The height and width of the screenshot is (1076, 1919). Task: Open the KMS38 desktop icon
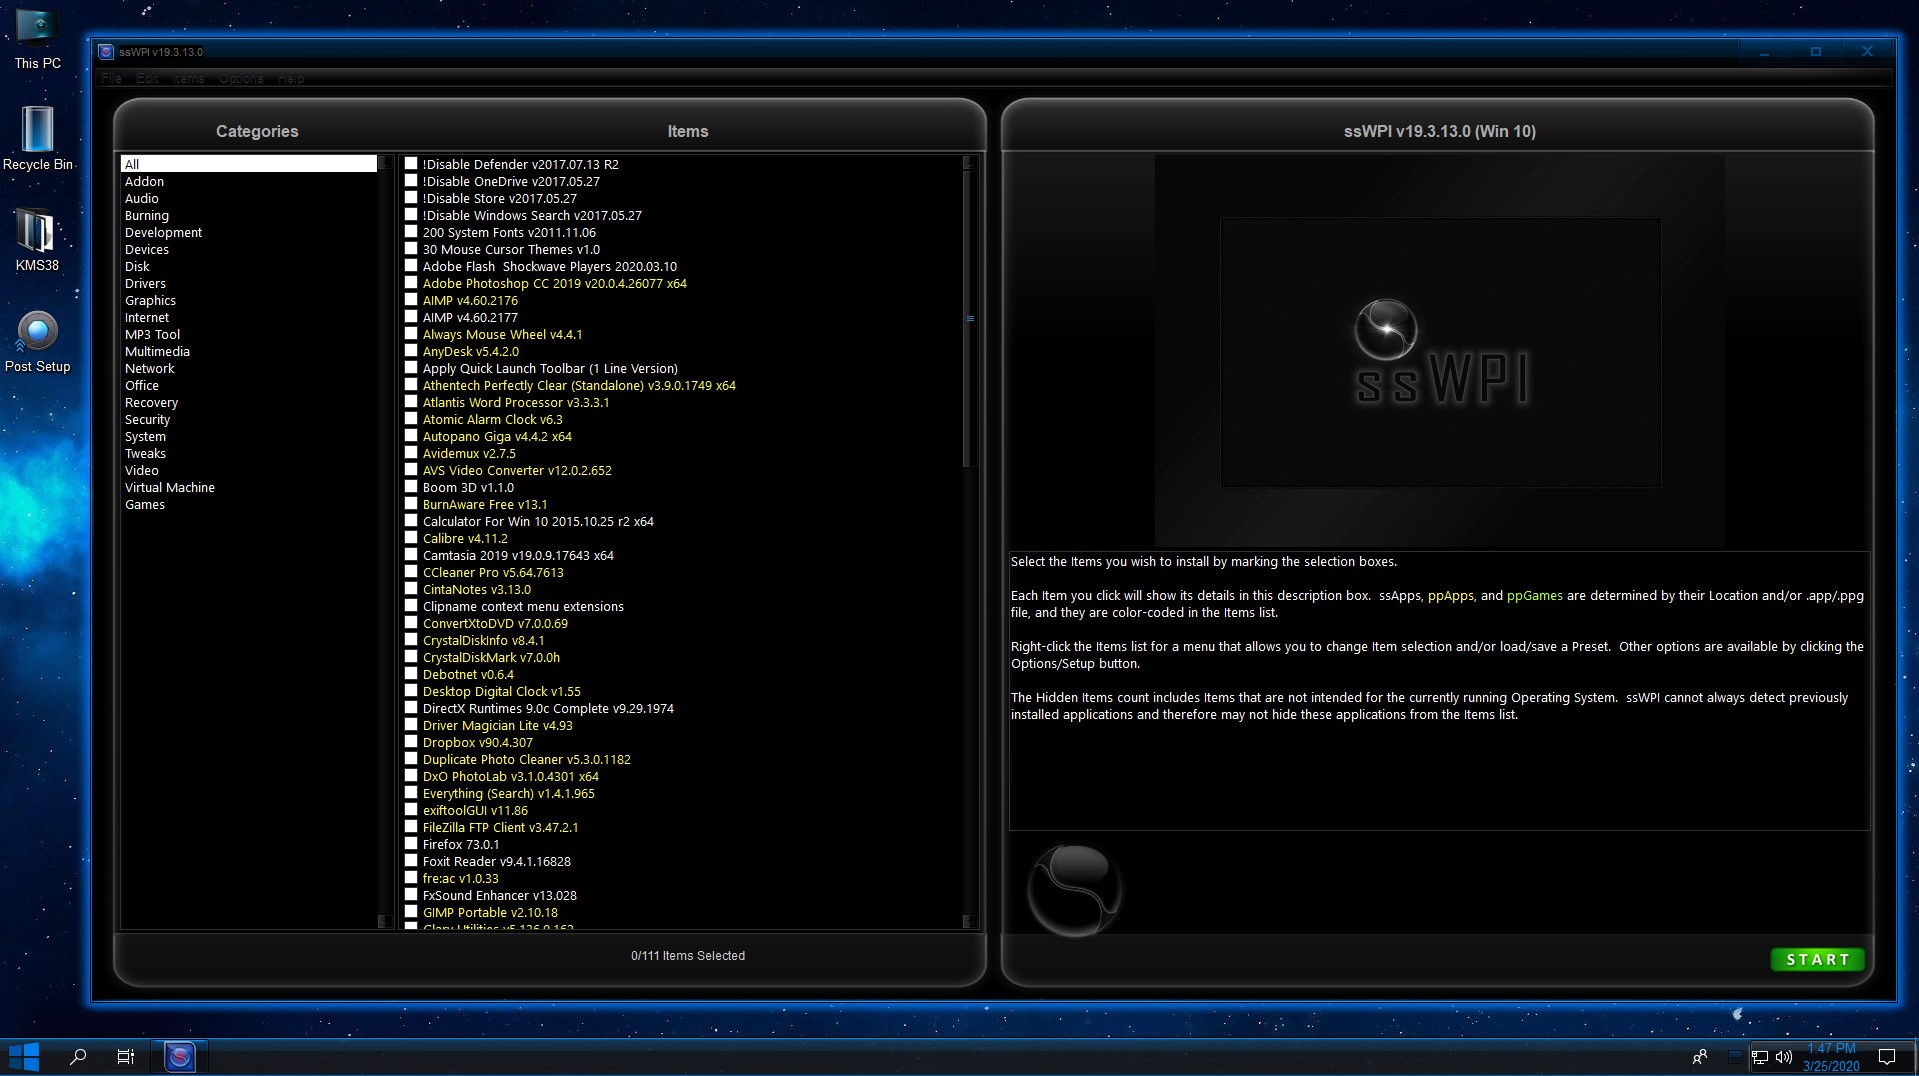pos(37,240)
